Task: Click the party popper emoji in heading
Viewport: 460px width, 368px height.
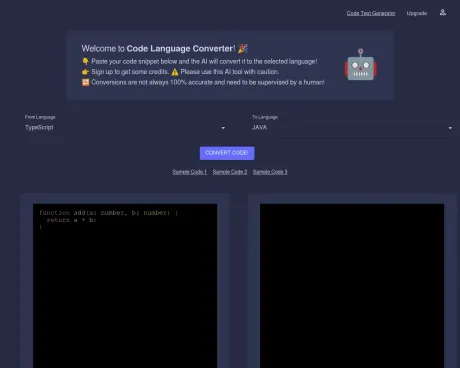Action: (243, 49)
